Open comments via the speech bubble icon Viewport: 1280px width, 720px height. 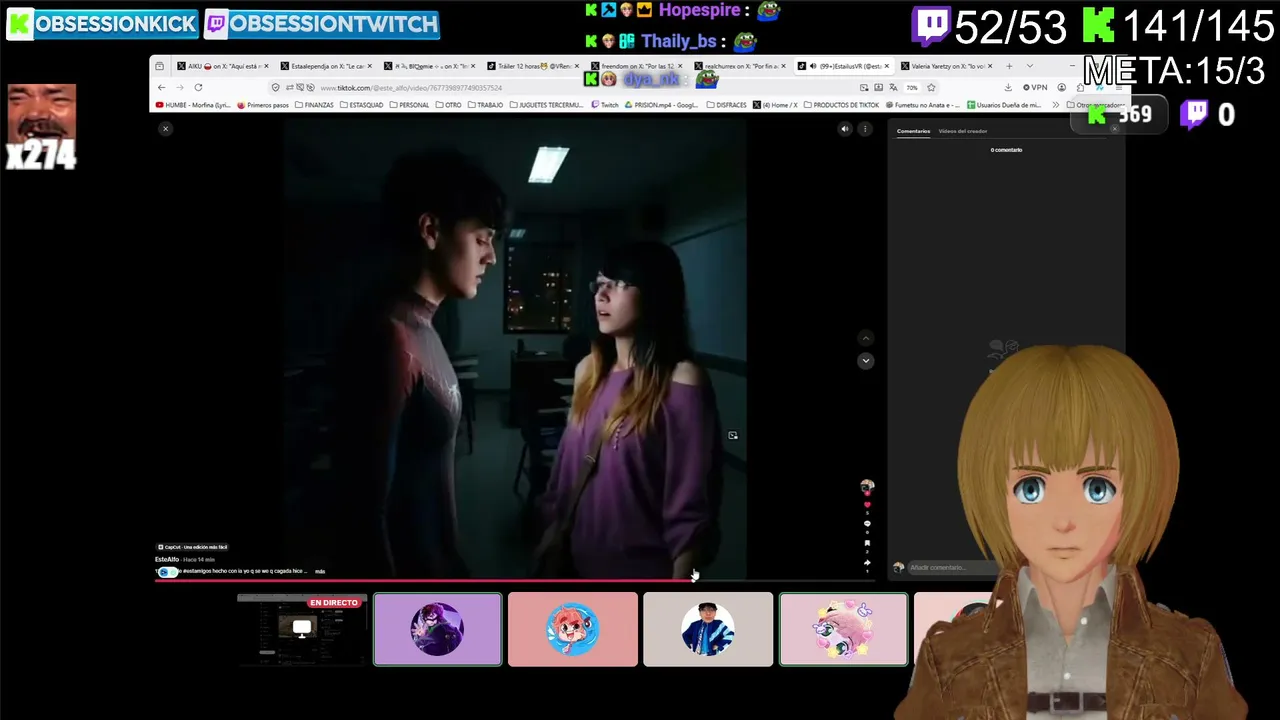[867, 524]
